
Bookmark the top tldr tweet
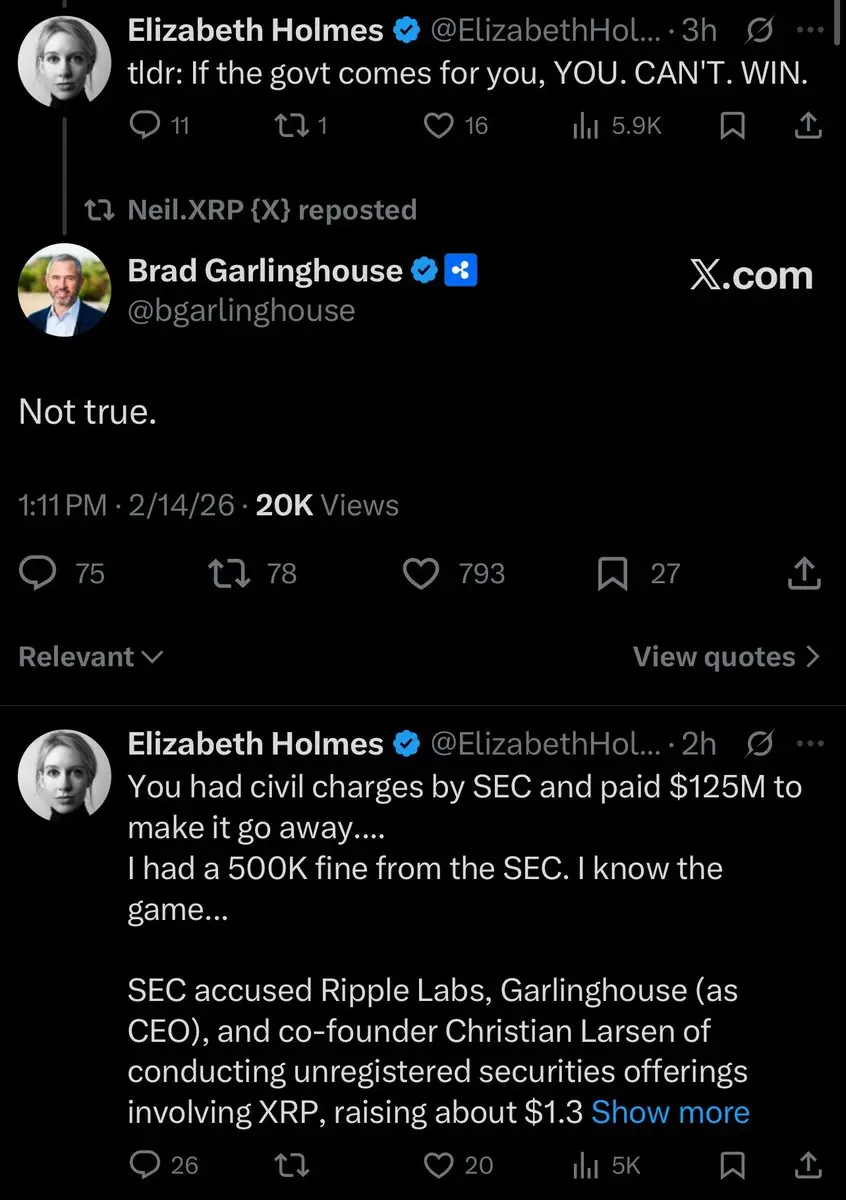[x=733, y=125]
